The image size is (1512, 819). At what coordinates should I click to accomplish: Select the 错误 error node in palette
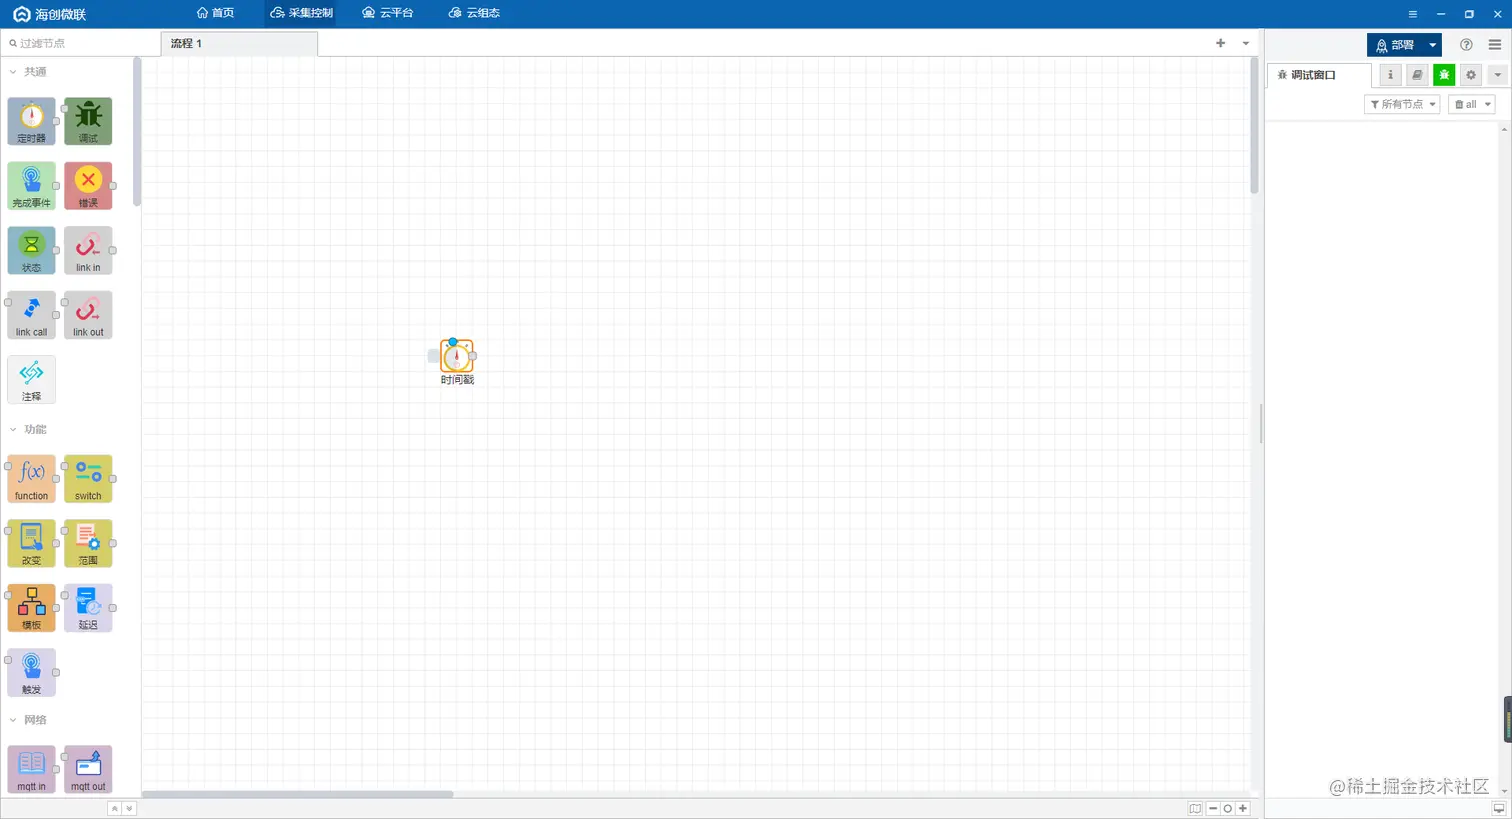click(x=88, y=186)
